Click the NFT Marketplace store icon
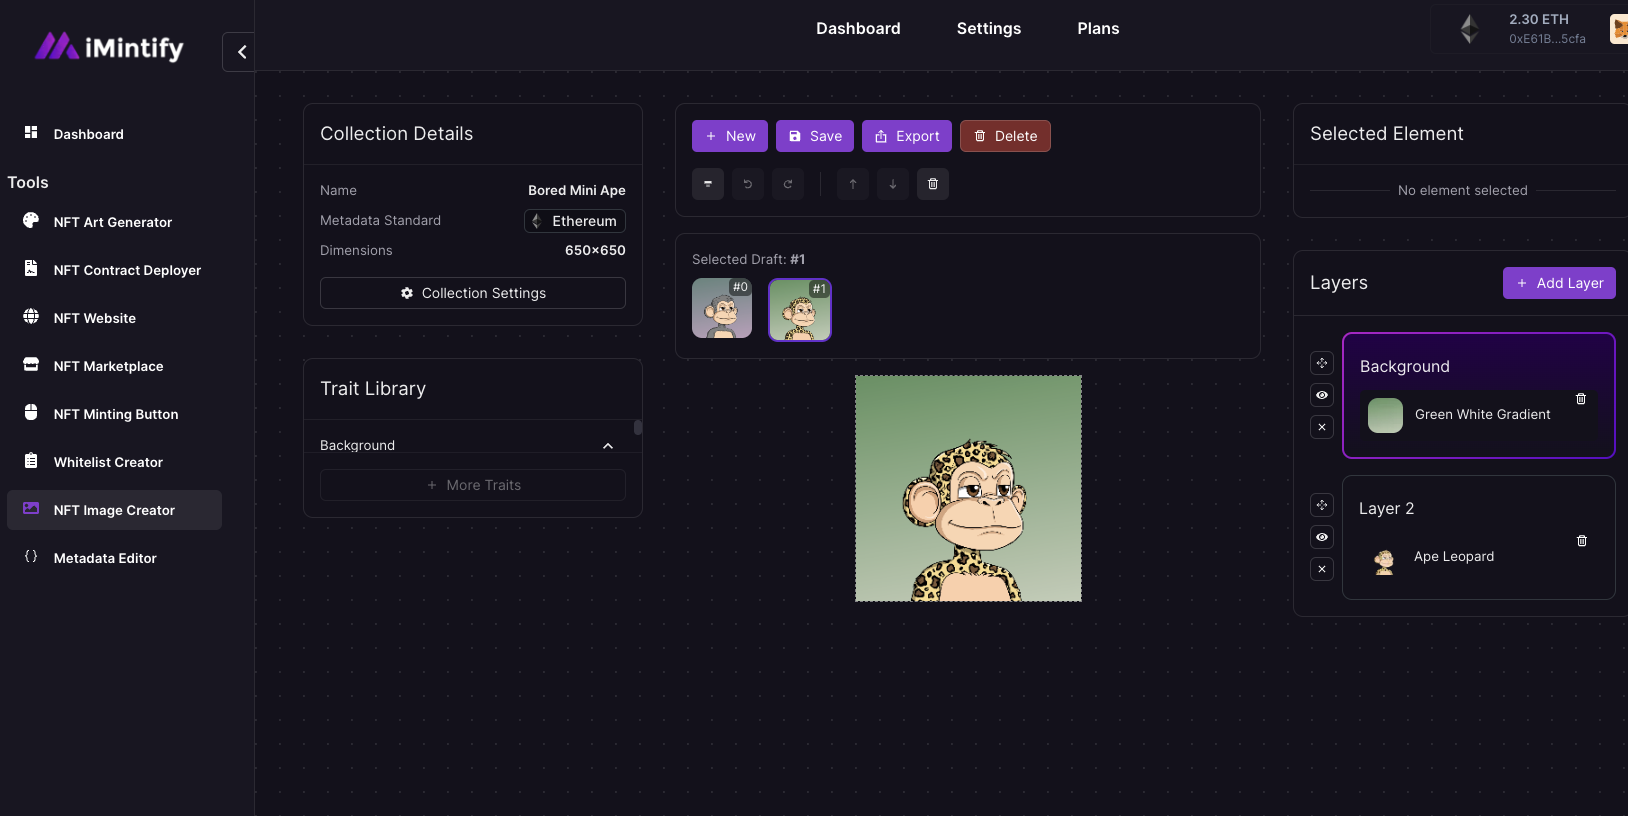 click(31, 365)
